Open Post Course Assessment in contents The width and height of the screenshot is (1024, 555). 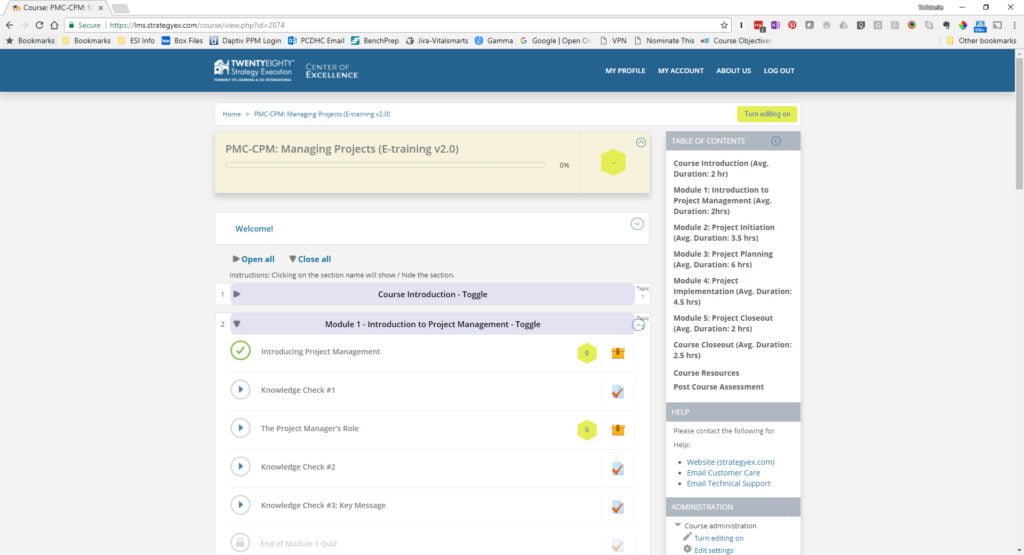tap(718, 387)
